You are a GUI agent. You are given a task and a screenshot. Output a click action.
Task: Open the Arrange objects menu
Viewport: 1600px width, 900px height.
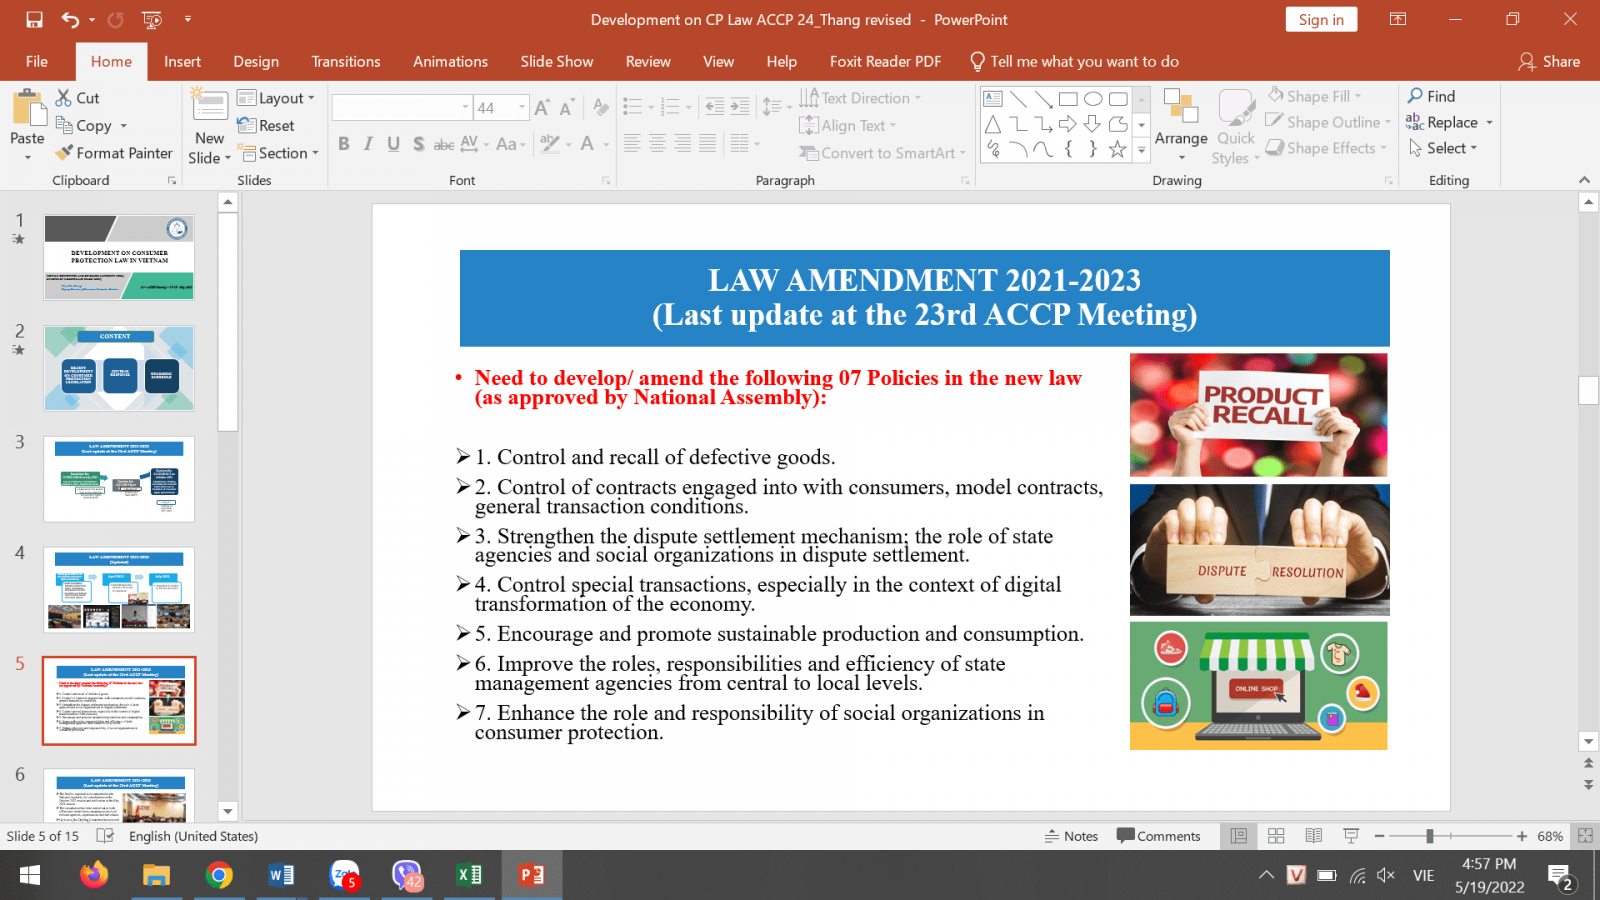click(1181, 139)
